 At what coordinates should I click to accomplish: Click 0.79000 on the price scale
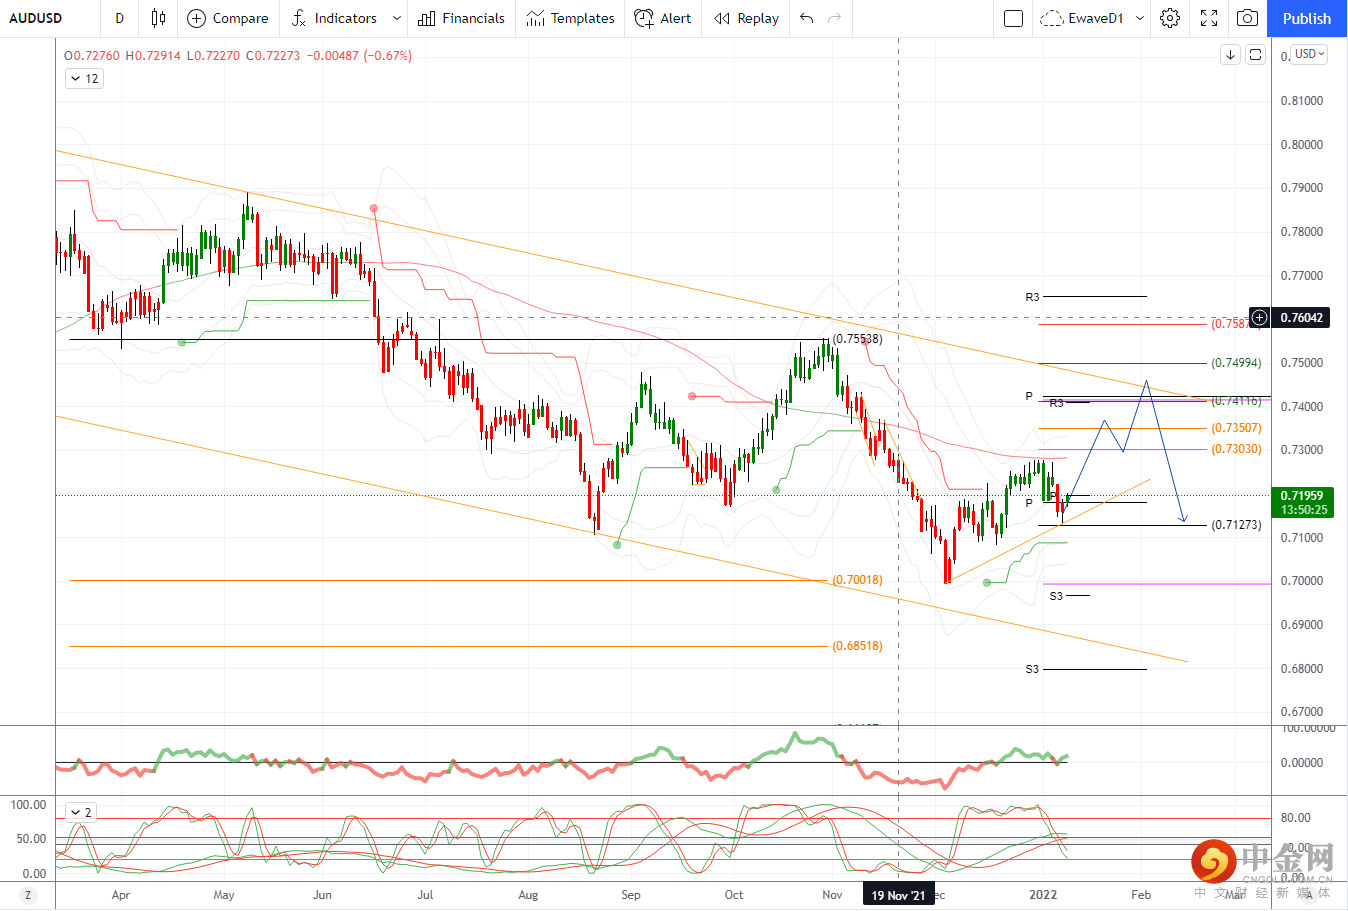[1302, 188]
